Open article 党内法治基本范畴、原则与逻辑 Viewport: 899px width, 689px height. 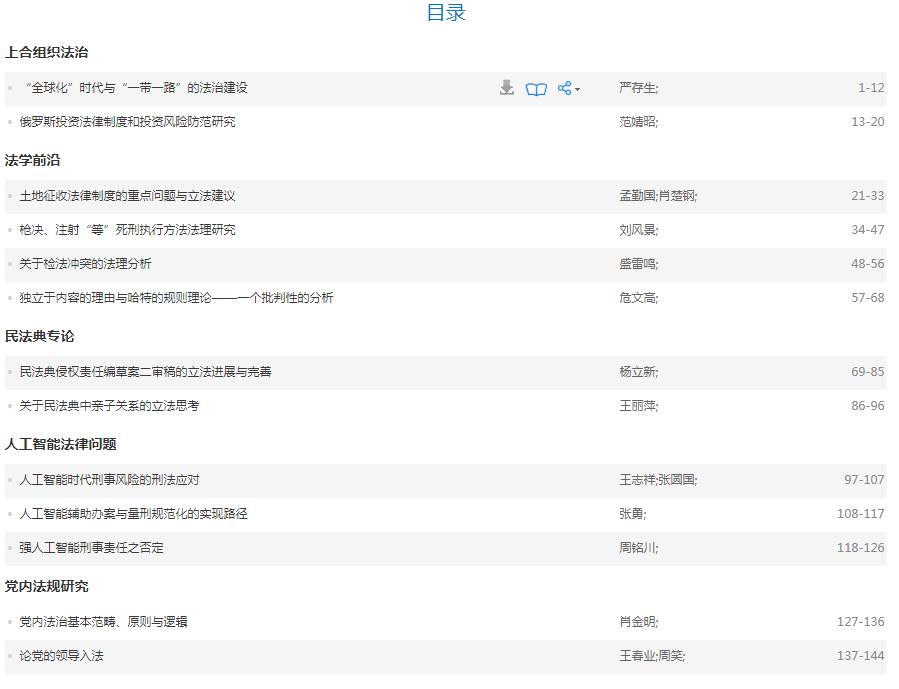[x=103, y=622]
